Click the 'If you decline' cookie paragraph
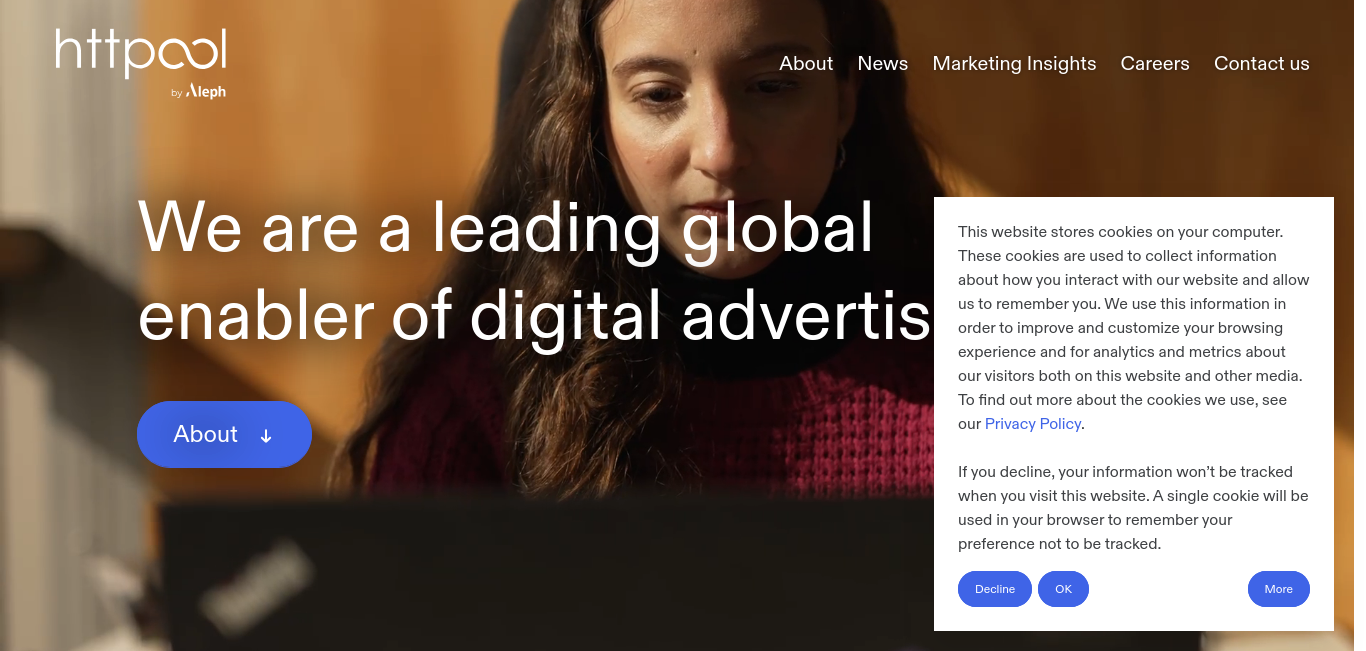The width and height of the screenshot is (1366, 651). 1134,507
